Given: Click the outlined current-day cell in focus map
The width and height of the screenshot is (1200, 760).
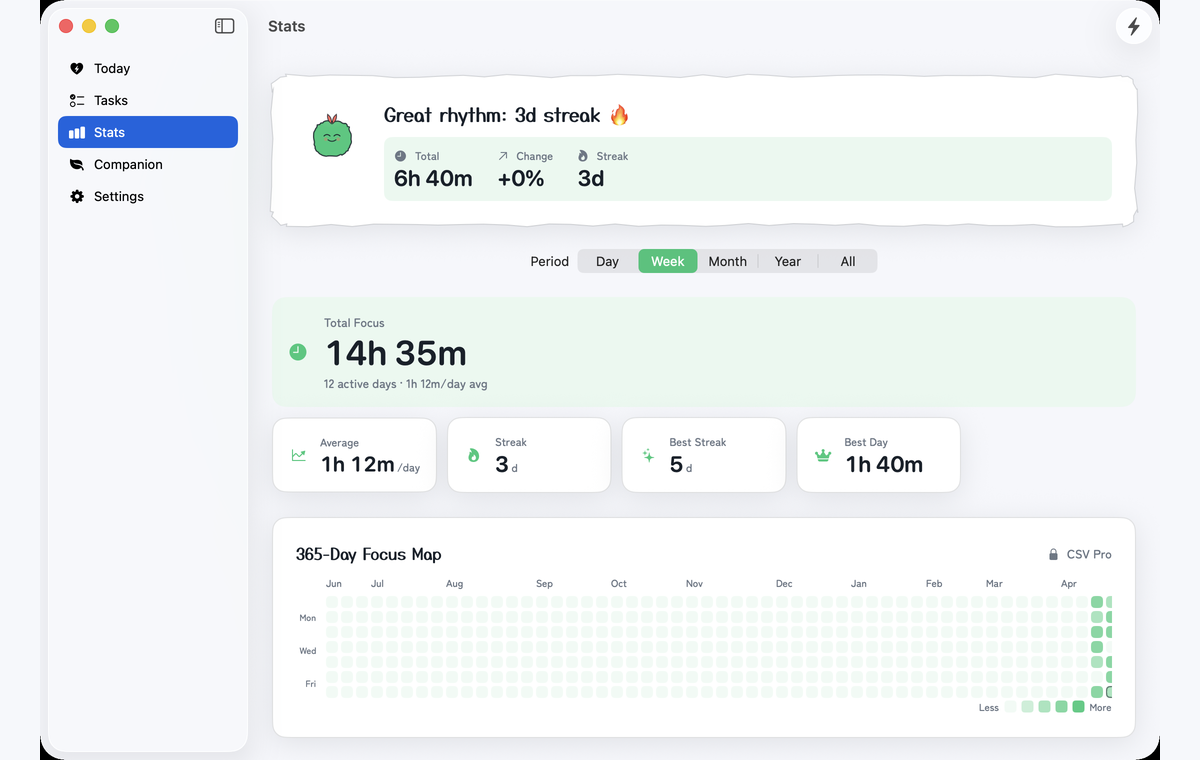Looking at the screenshot, I should point(1110,692).
